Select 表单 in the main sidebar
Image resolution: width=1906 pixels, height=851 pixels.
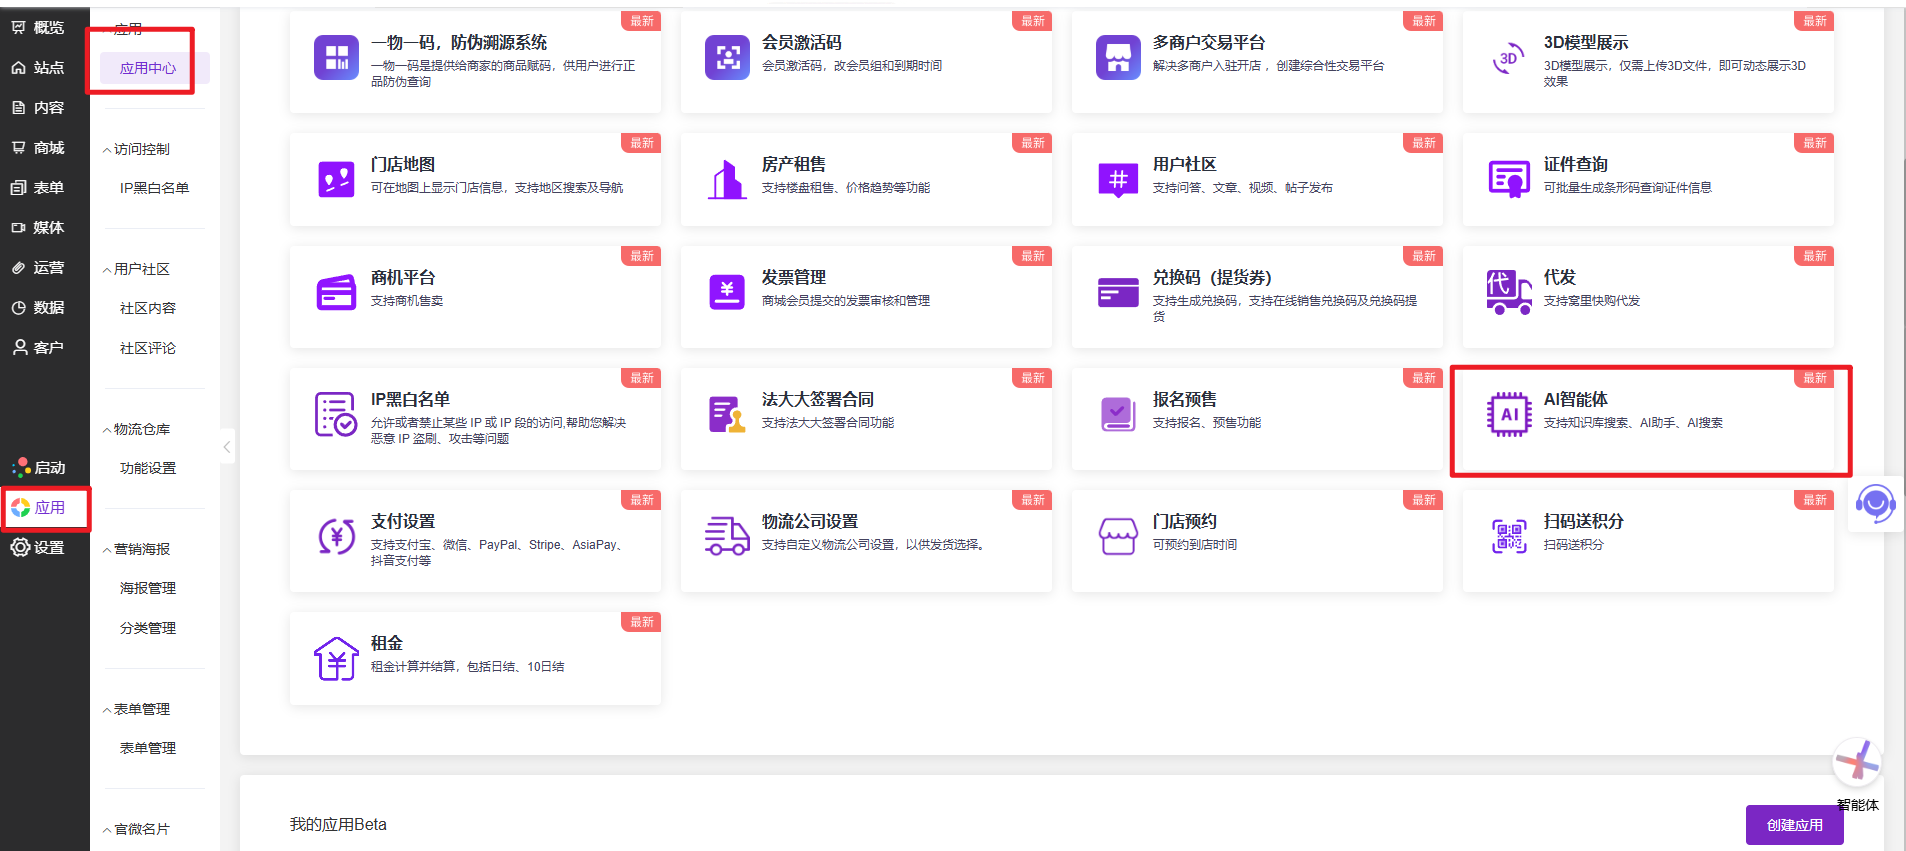coord(38,187)
